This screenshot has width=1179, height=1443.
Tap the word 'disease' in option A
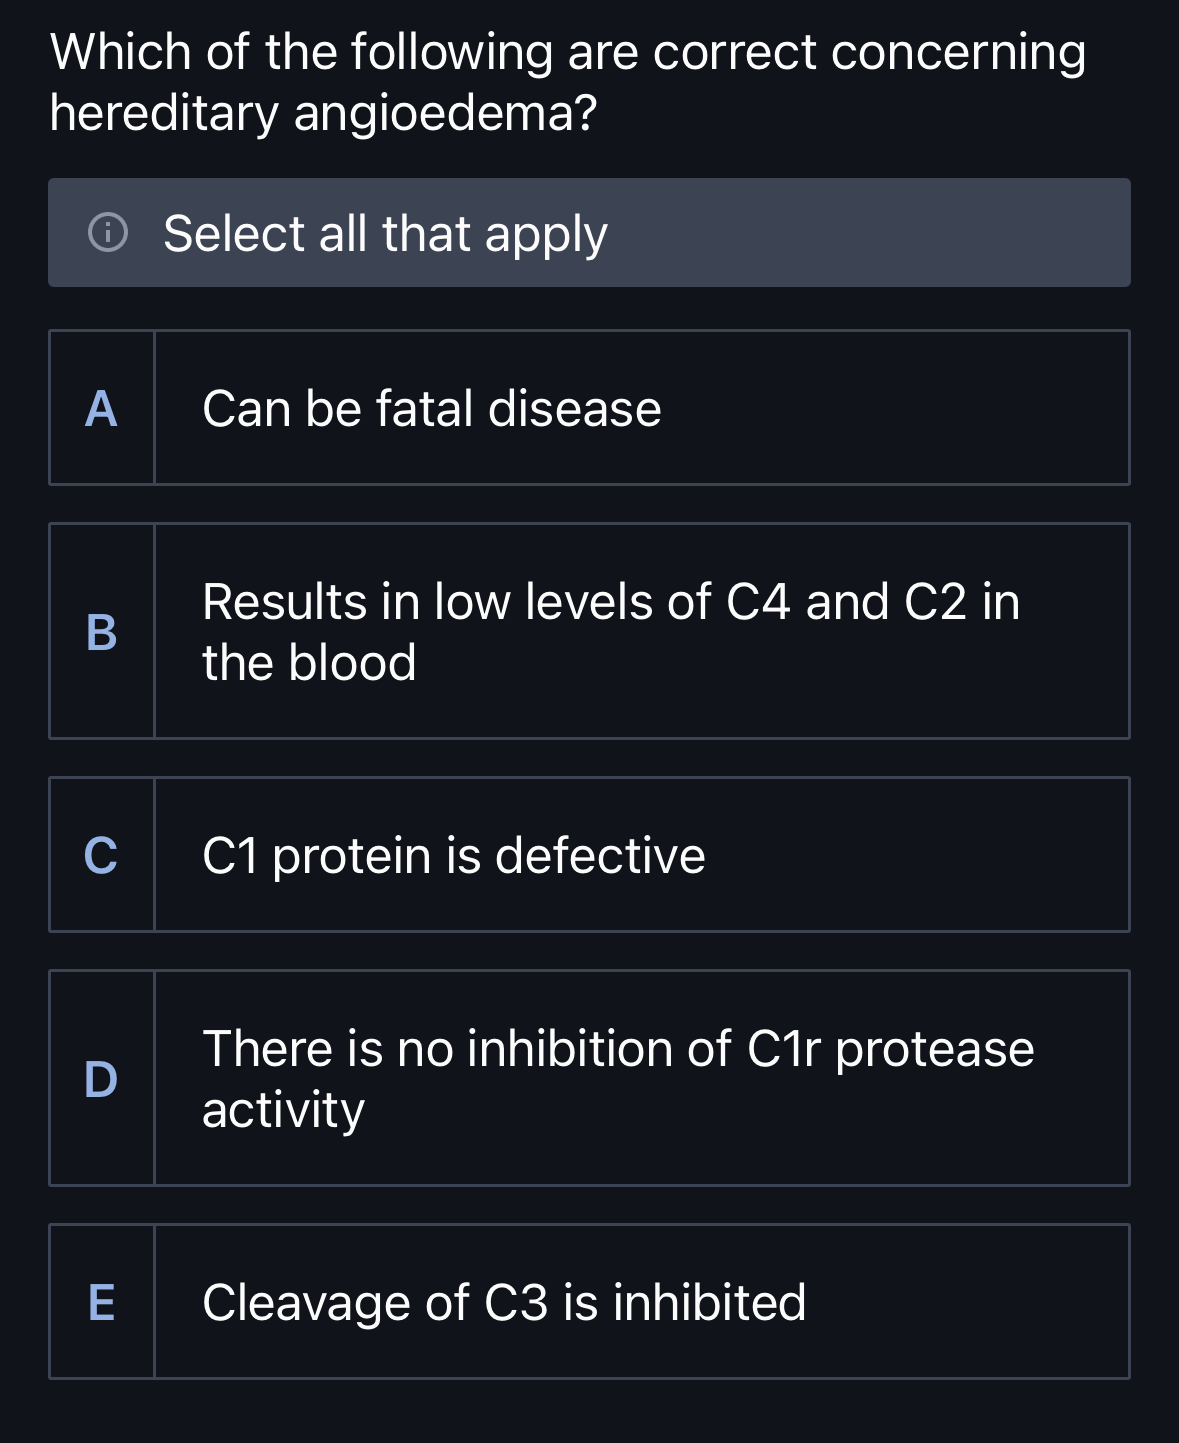(x=575, y=409)
